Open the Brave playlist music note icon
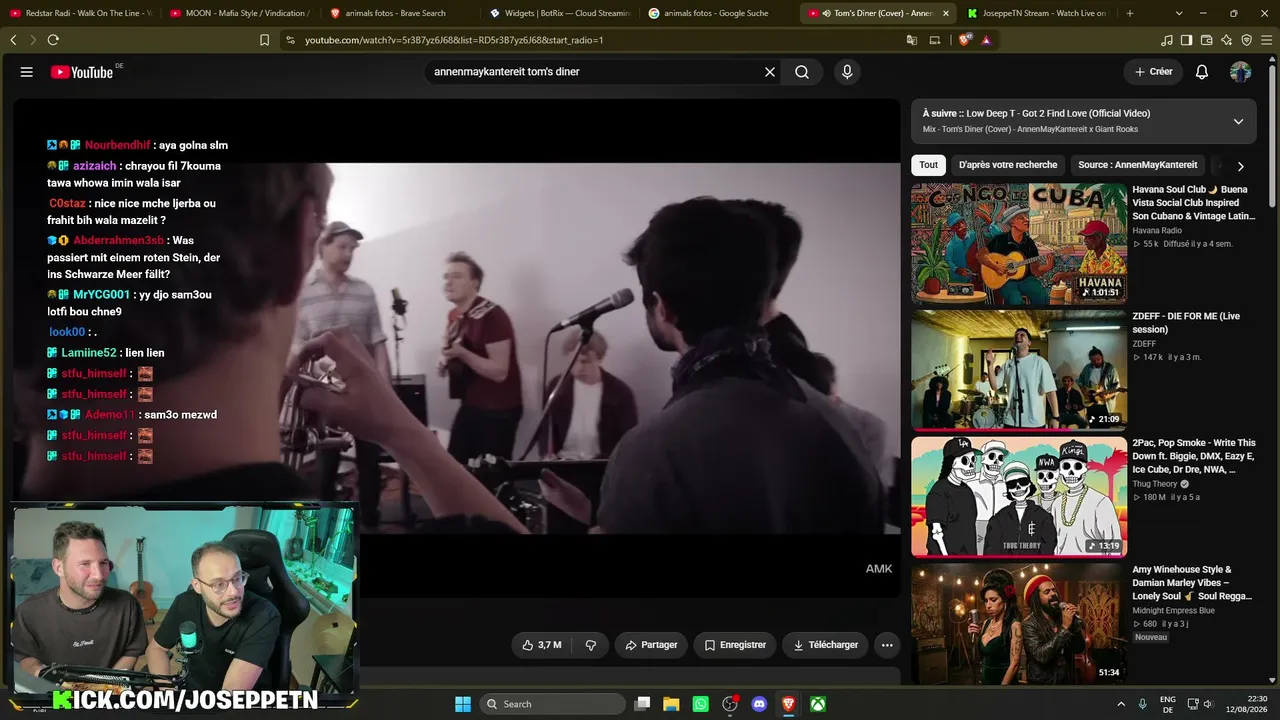This screenshot has height=720, width=1280. click(1167, 40)
